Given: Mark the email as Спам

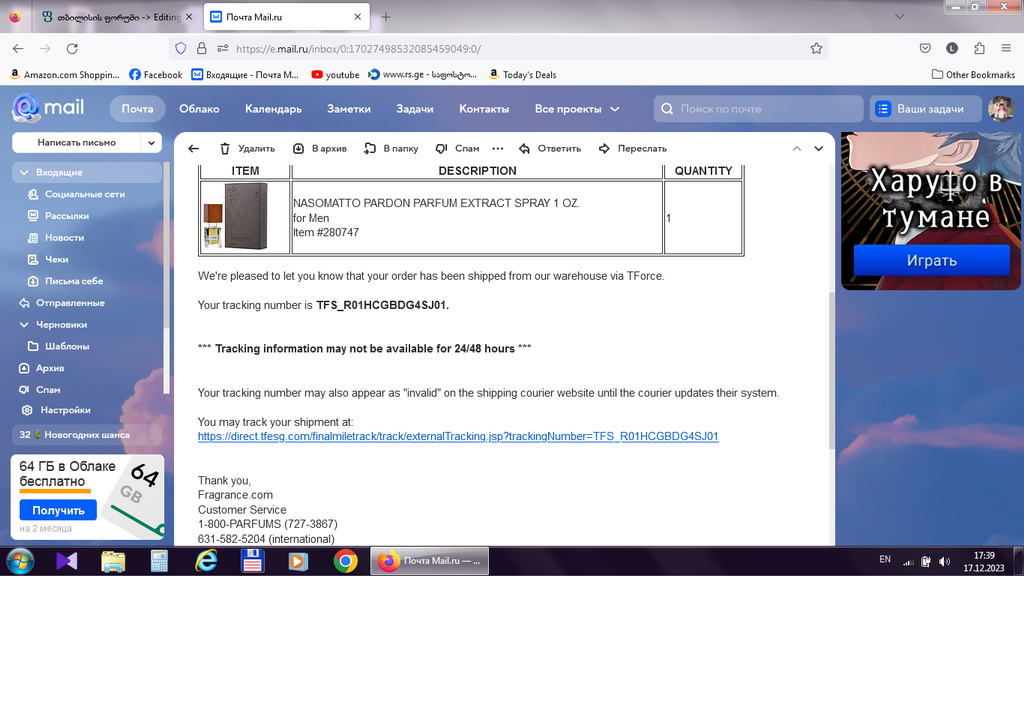Looking at the screenshot, I should (458, 148).
